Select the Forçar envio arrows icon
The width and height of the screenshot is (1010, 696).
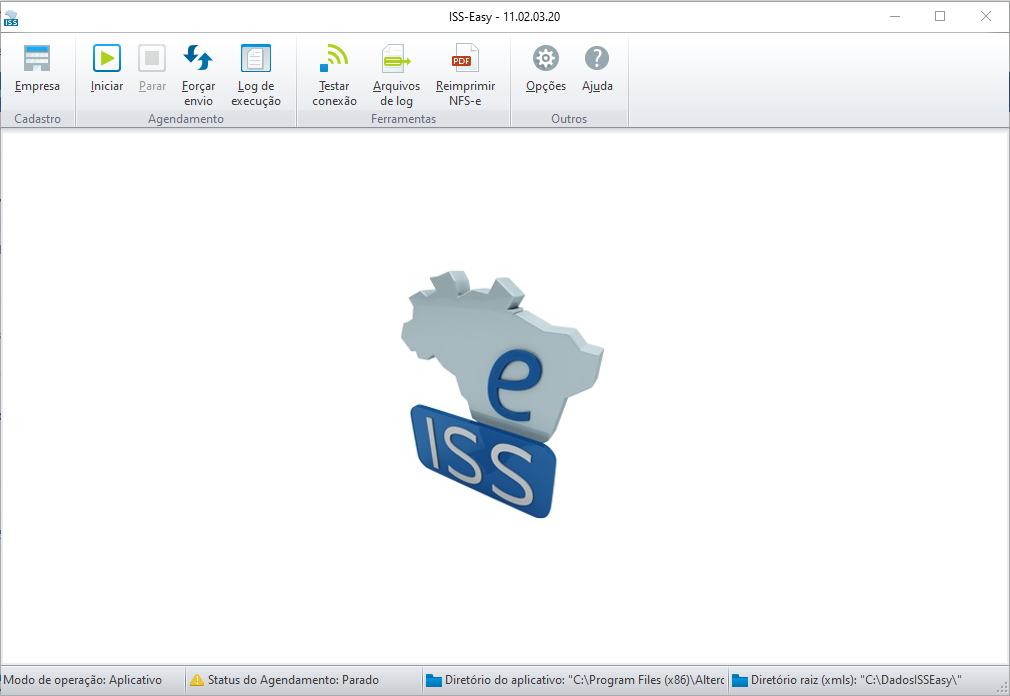point(198,58)
